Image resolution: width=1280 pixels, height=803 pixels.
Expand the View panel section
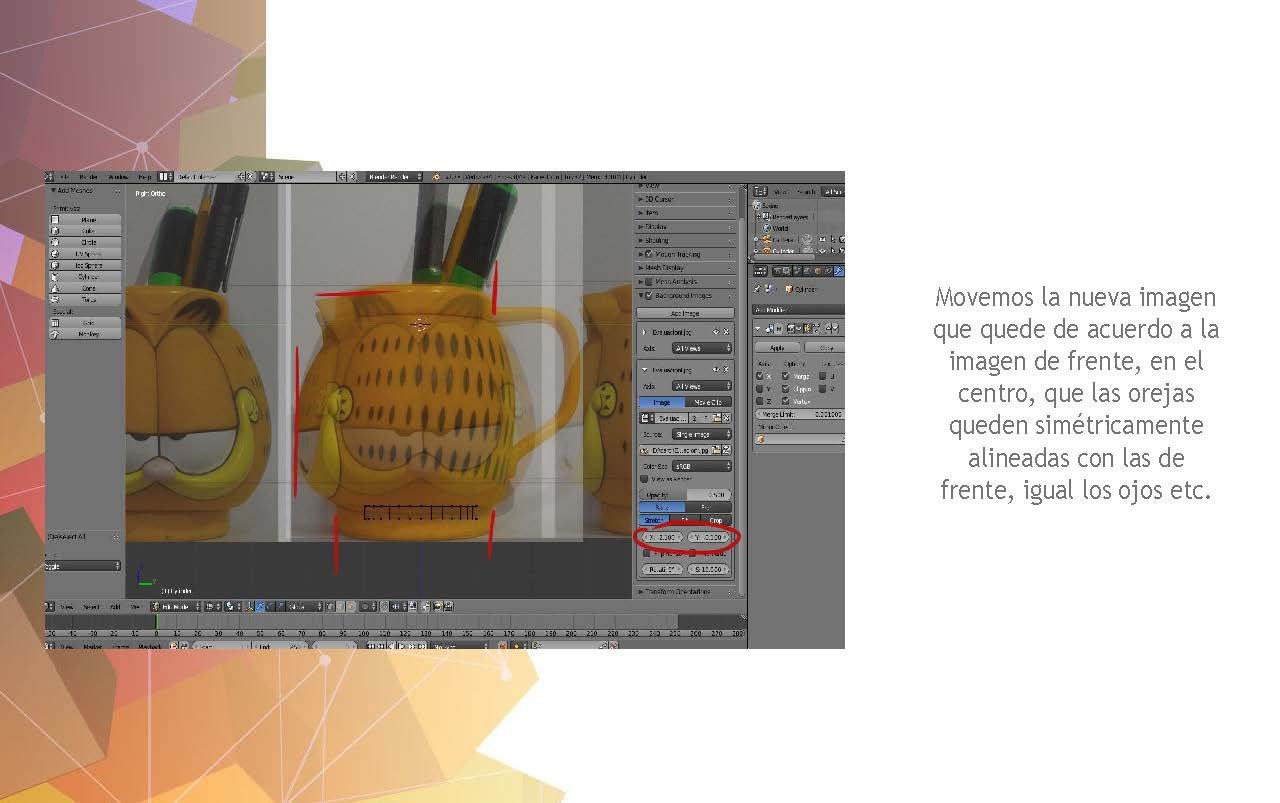(685, 186)
